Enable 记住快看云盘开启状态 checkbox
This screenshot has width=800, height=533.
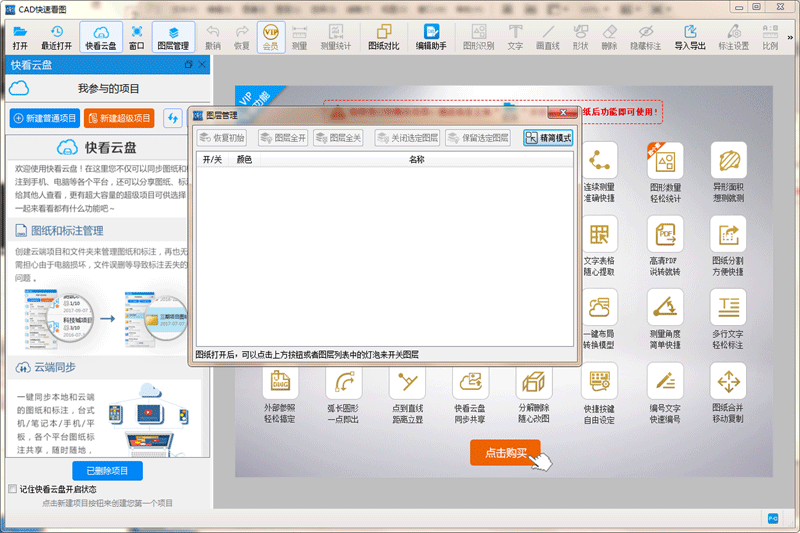(12, 490)
